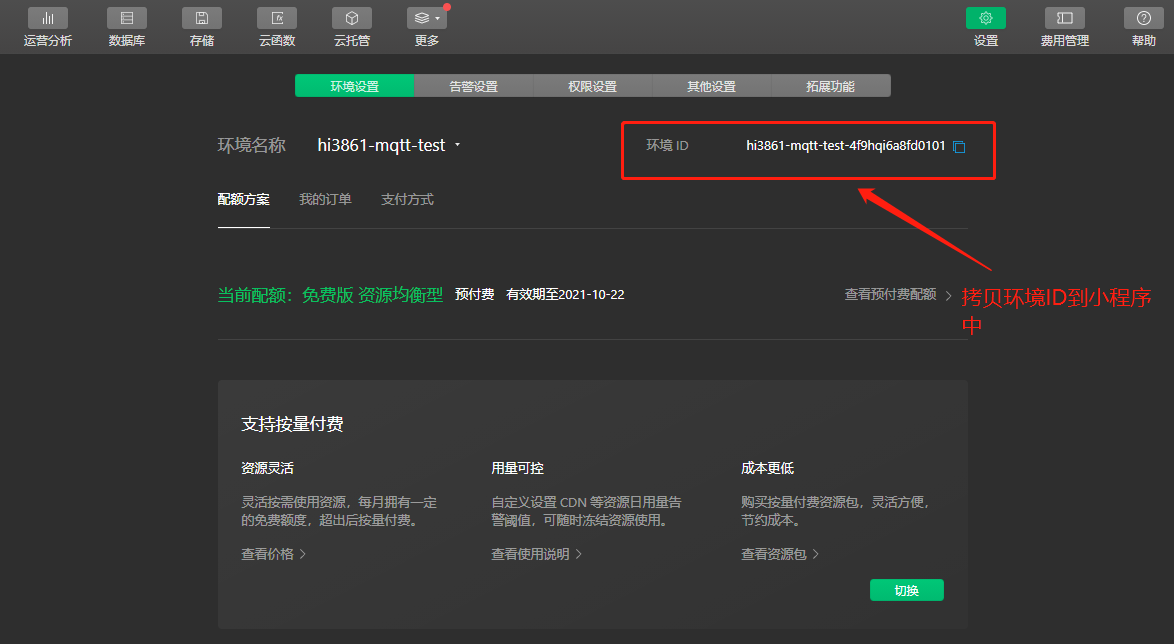Open the 我的订单 sub-tab
The width and height of the screenshot is (1174, 644).
[x=325, y=199]
